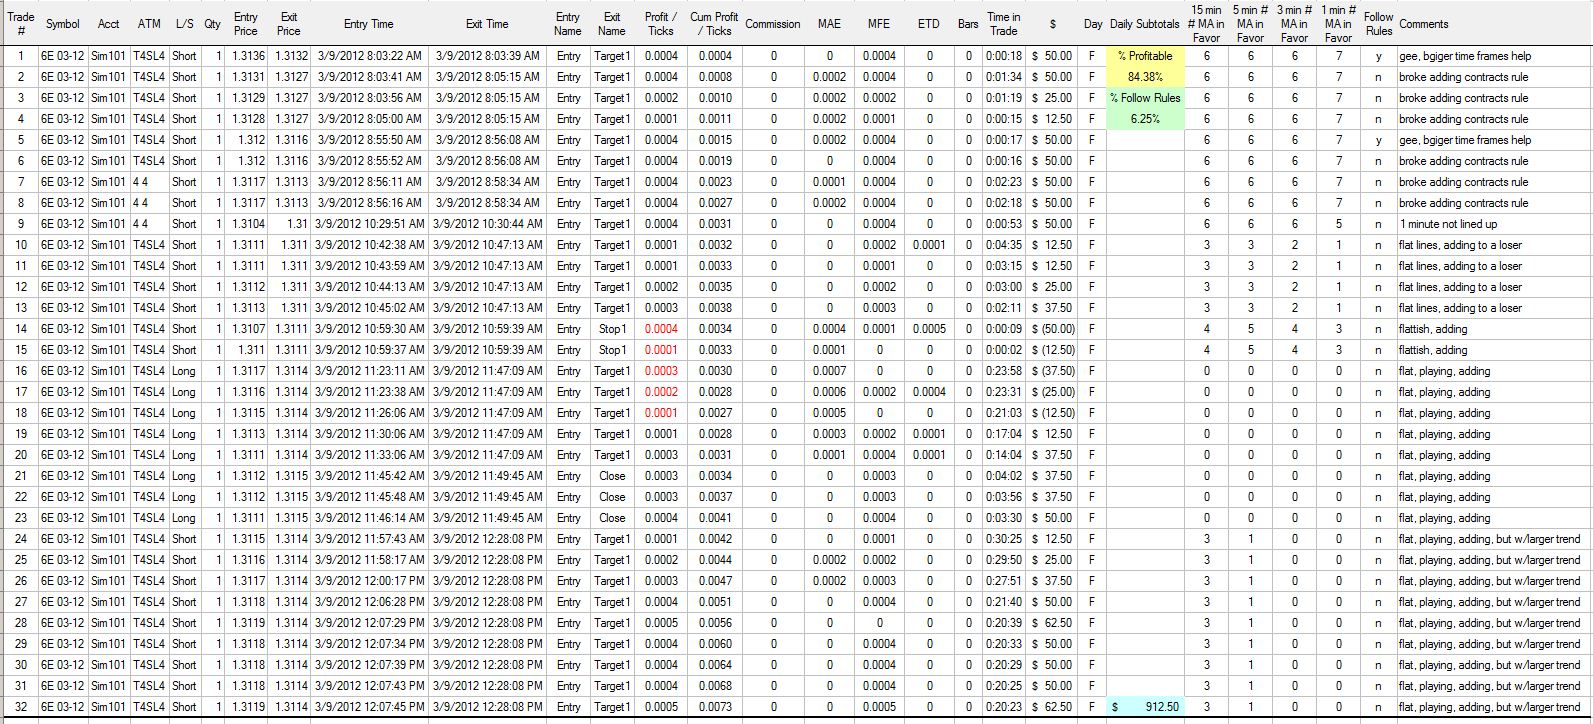Click the Follow Rules column header
This screenshot has height=724, width=1593.
1378,24
